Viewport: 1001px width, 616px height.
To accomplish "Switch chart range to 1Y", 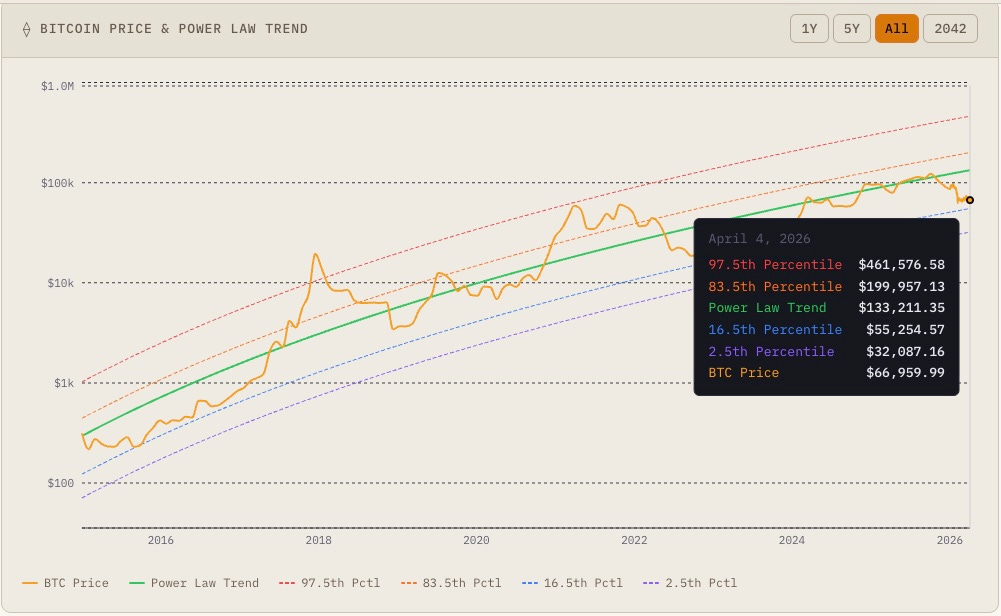I will (x=809, y=29).
